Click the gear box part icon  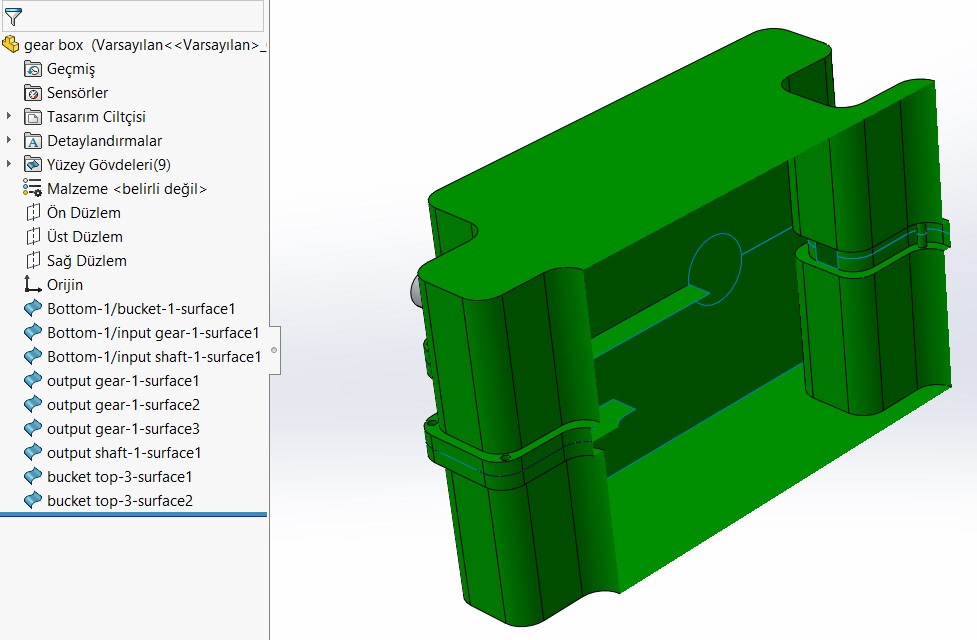[11, 44]
